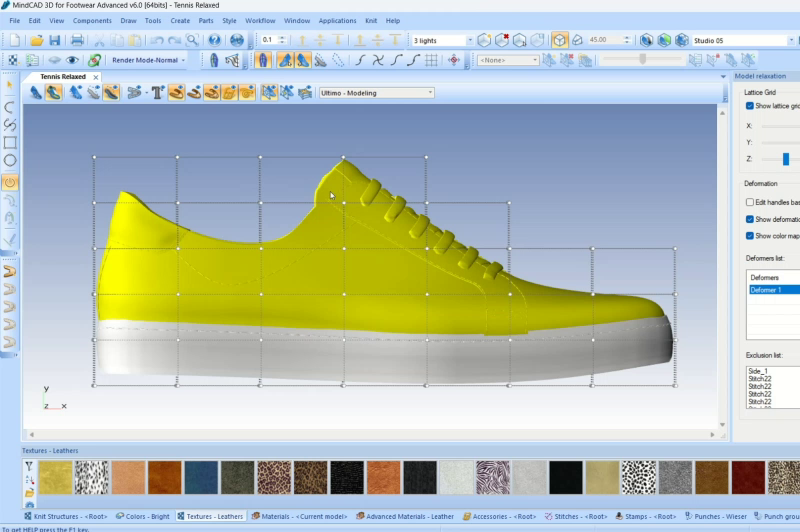Click the open folder icon in the textures panel
The height and width of the screenshot is (532, 800).
[x=29, y=493]
